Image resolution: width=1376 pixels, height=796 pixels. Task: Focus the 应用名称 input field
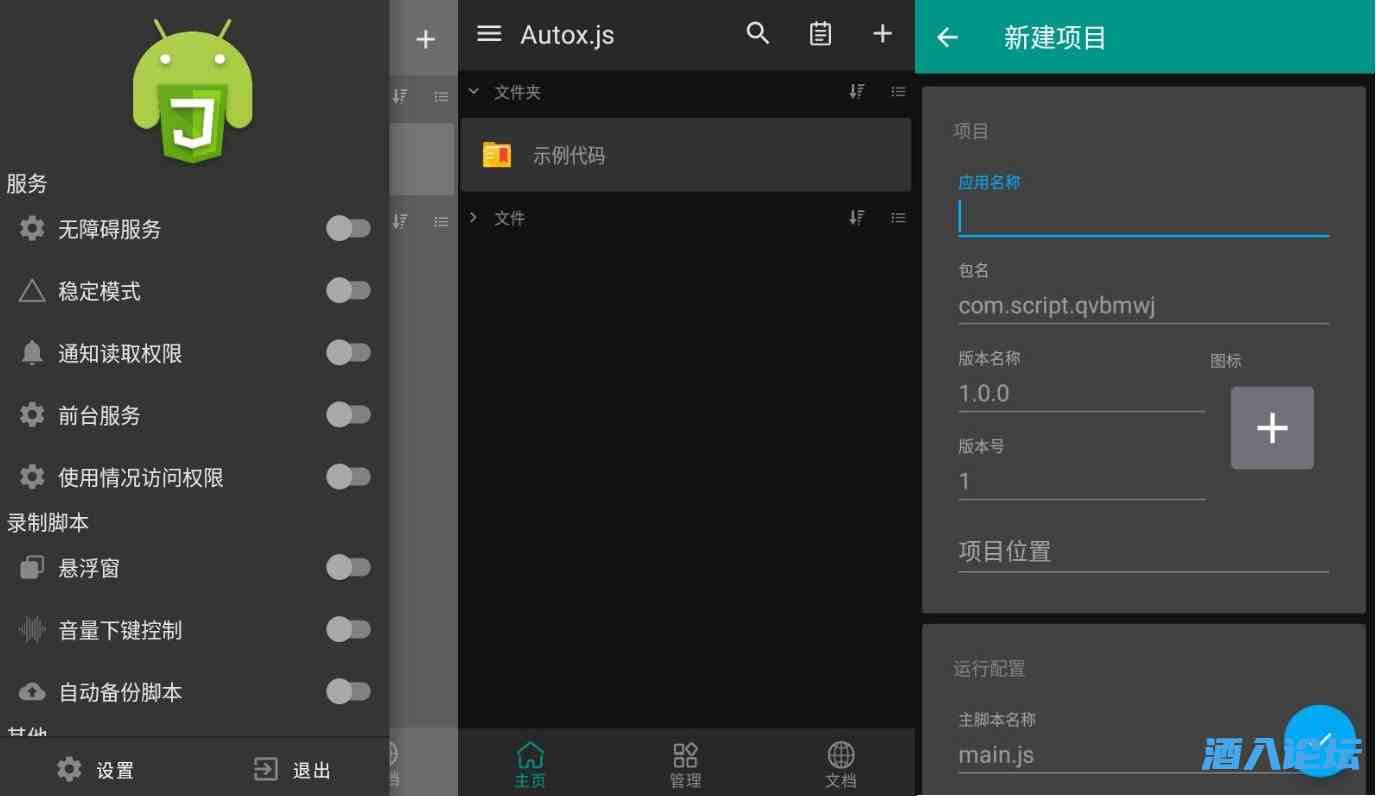(x=1142, y=217)
